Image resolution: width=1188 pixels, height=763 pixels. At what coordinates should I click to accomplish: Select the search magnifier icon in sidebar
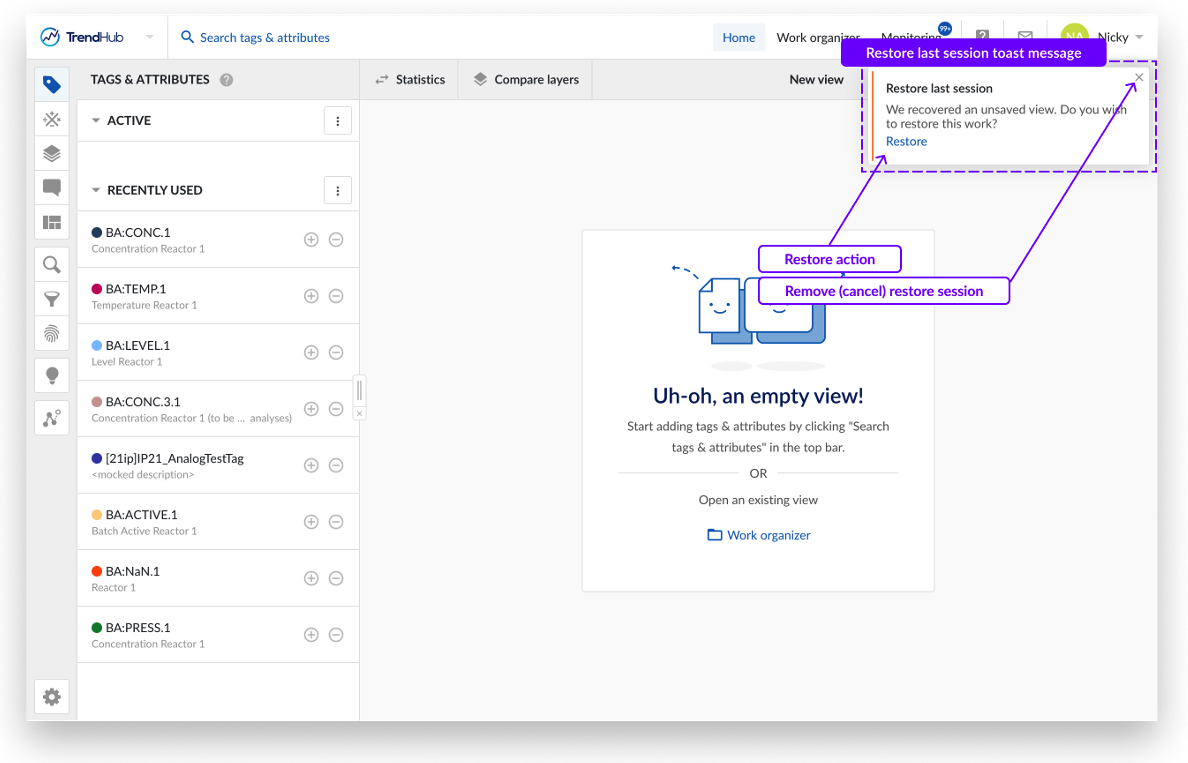click(52, 265)
